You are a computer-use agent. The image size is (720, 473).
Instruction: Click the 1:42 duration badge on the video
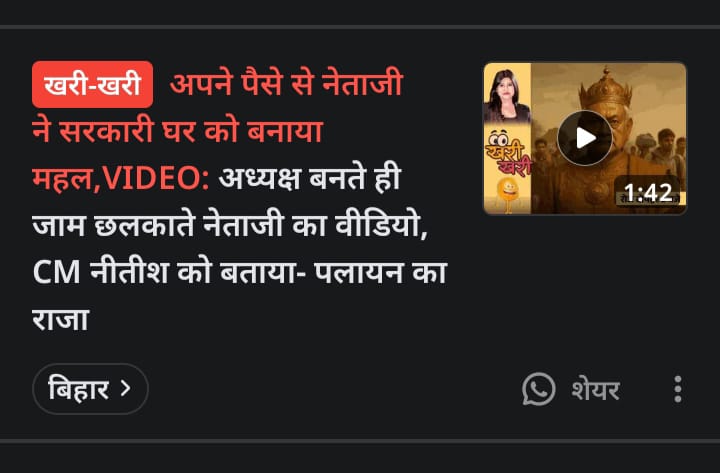647,192
